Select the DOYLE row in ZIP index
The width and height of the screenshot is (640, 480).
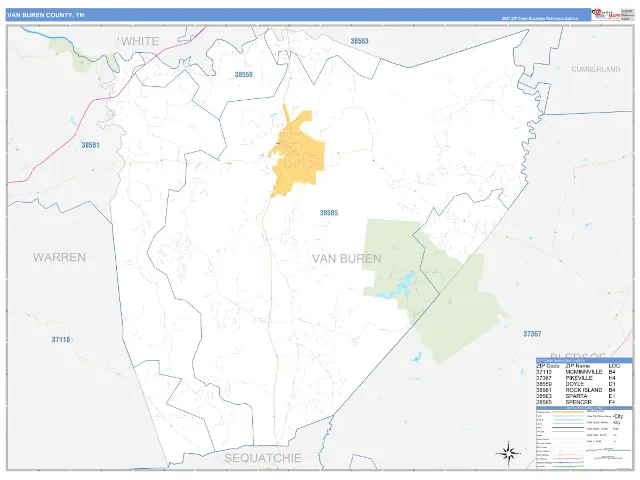(578, 384)
